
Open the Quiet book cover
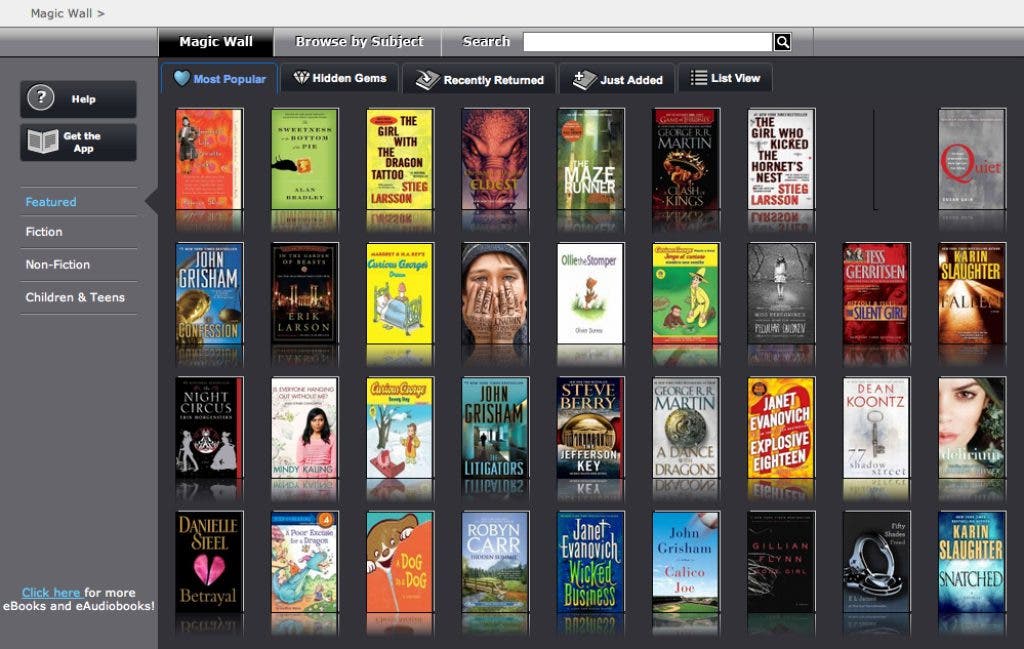point(972,159)
